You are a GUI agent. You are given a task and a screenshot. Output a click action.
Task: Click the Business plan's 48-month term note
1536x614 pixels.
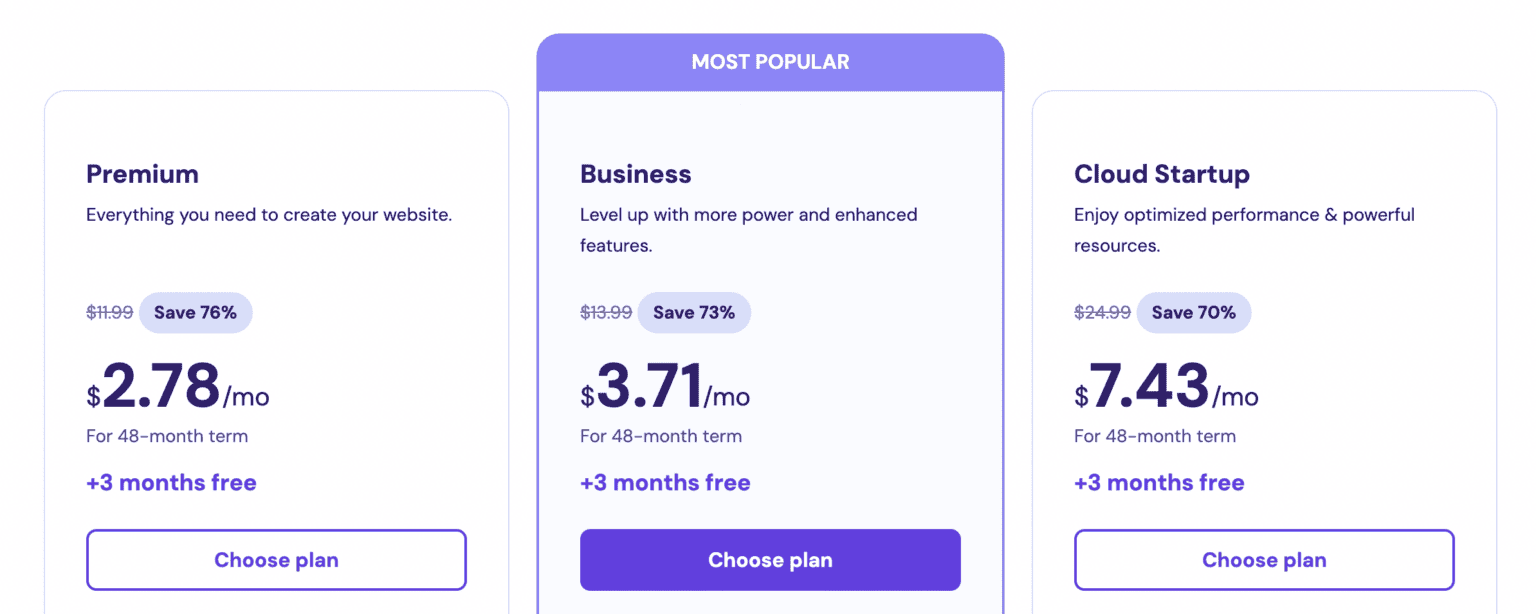(661, 436)
